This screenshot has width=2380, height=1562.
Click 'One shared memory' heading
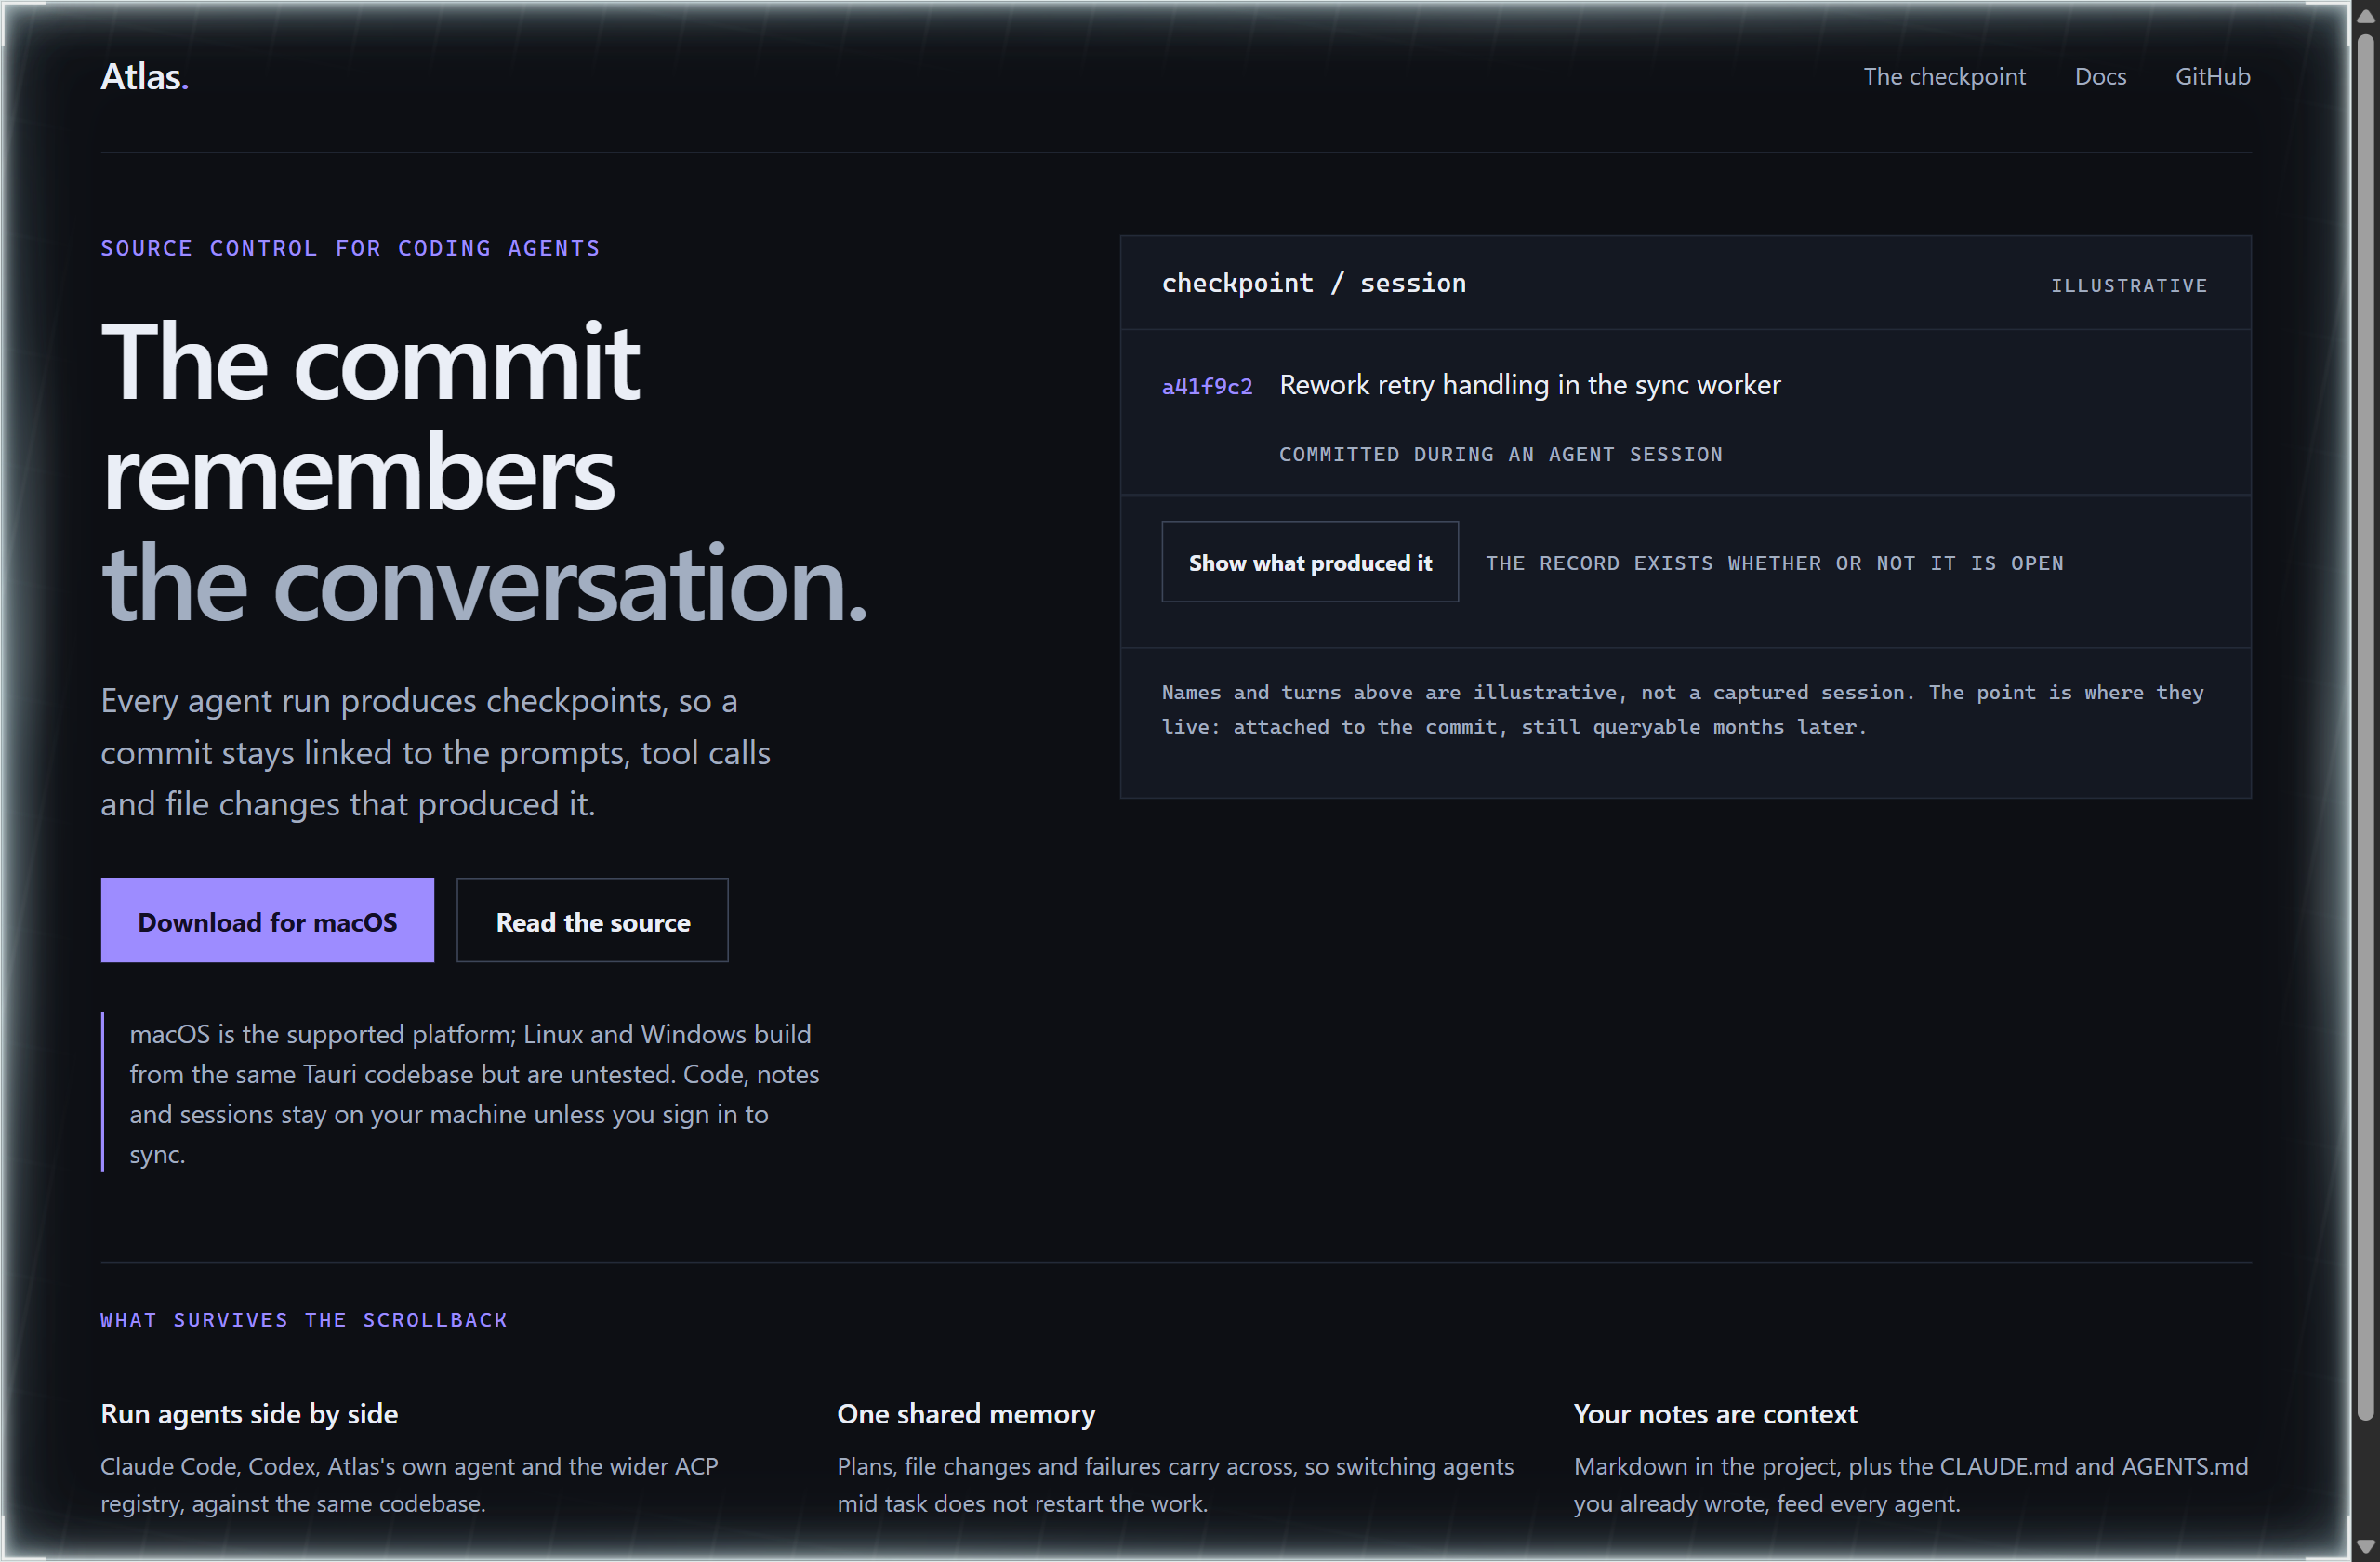coord(966,1413)
